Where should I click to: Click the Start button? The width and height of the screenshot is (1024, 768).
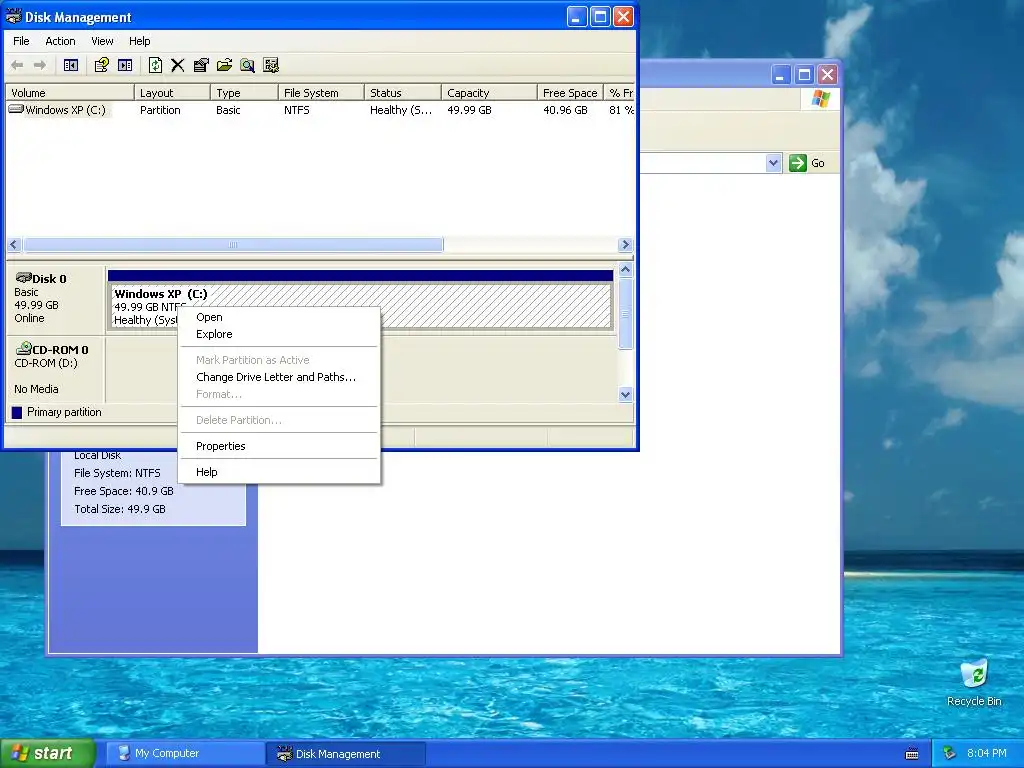[47, 754]
